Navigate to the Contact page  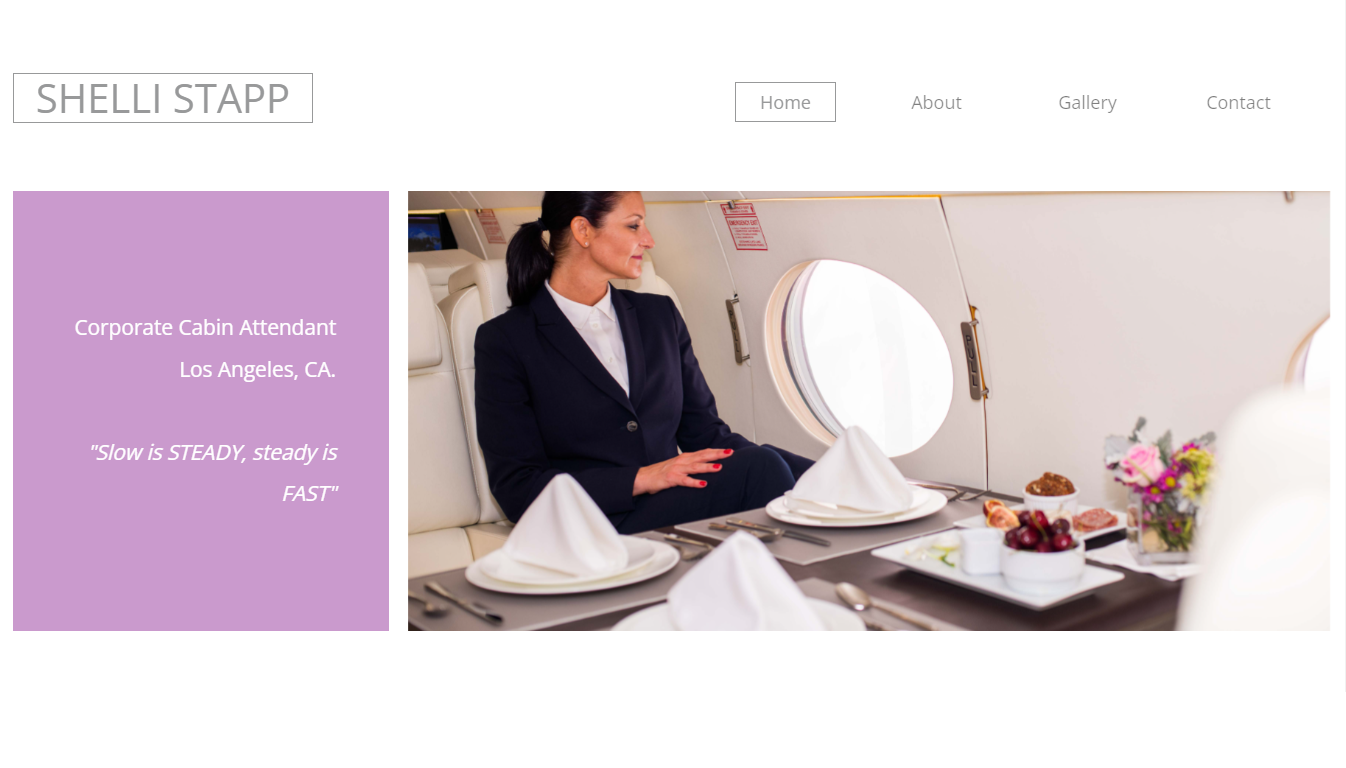pos(1238,102)
